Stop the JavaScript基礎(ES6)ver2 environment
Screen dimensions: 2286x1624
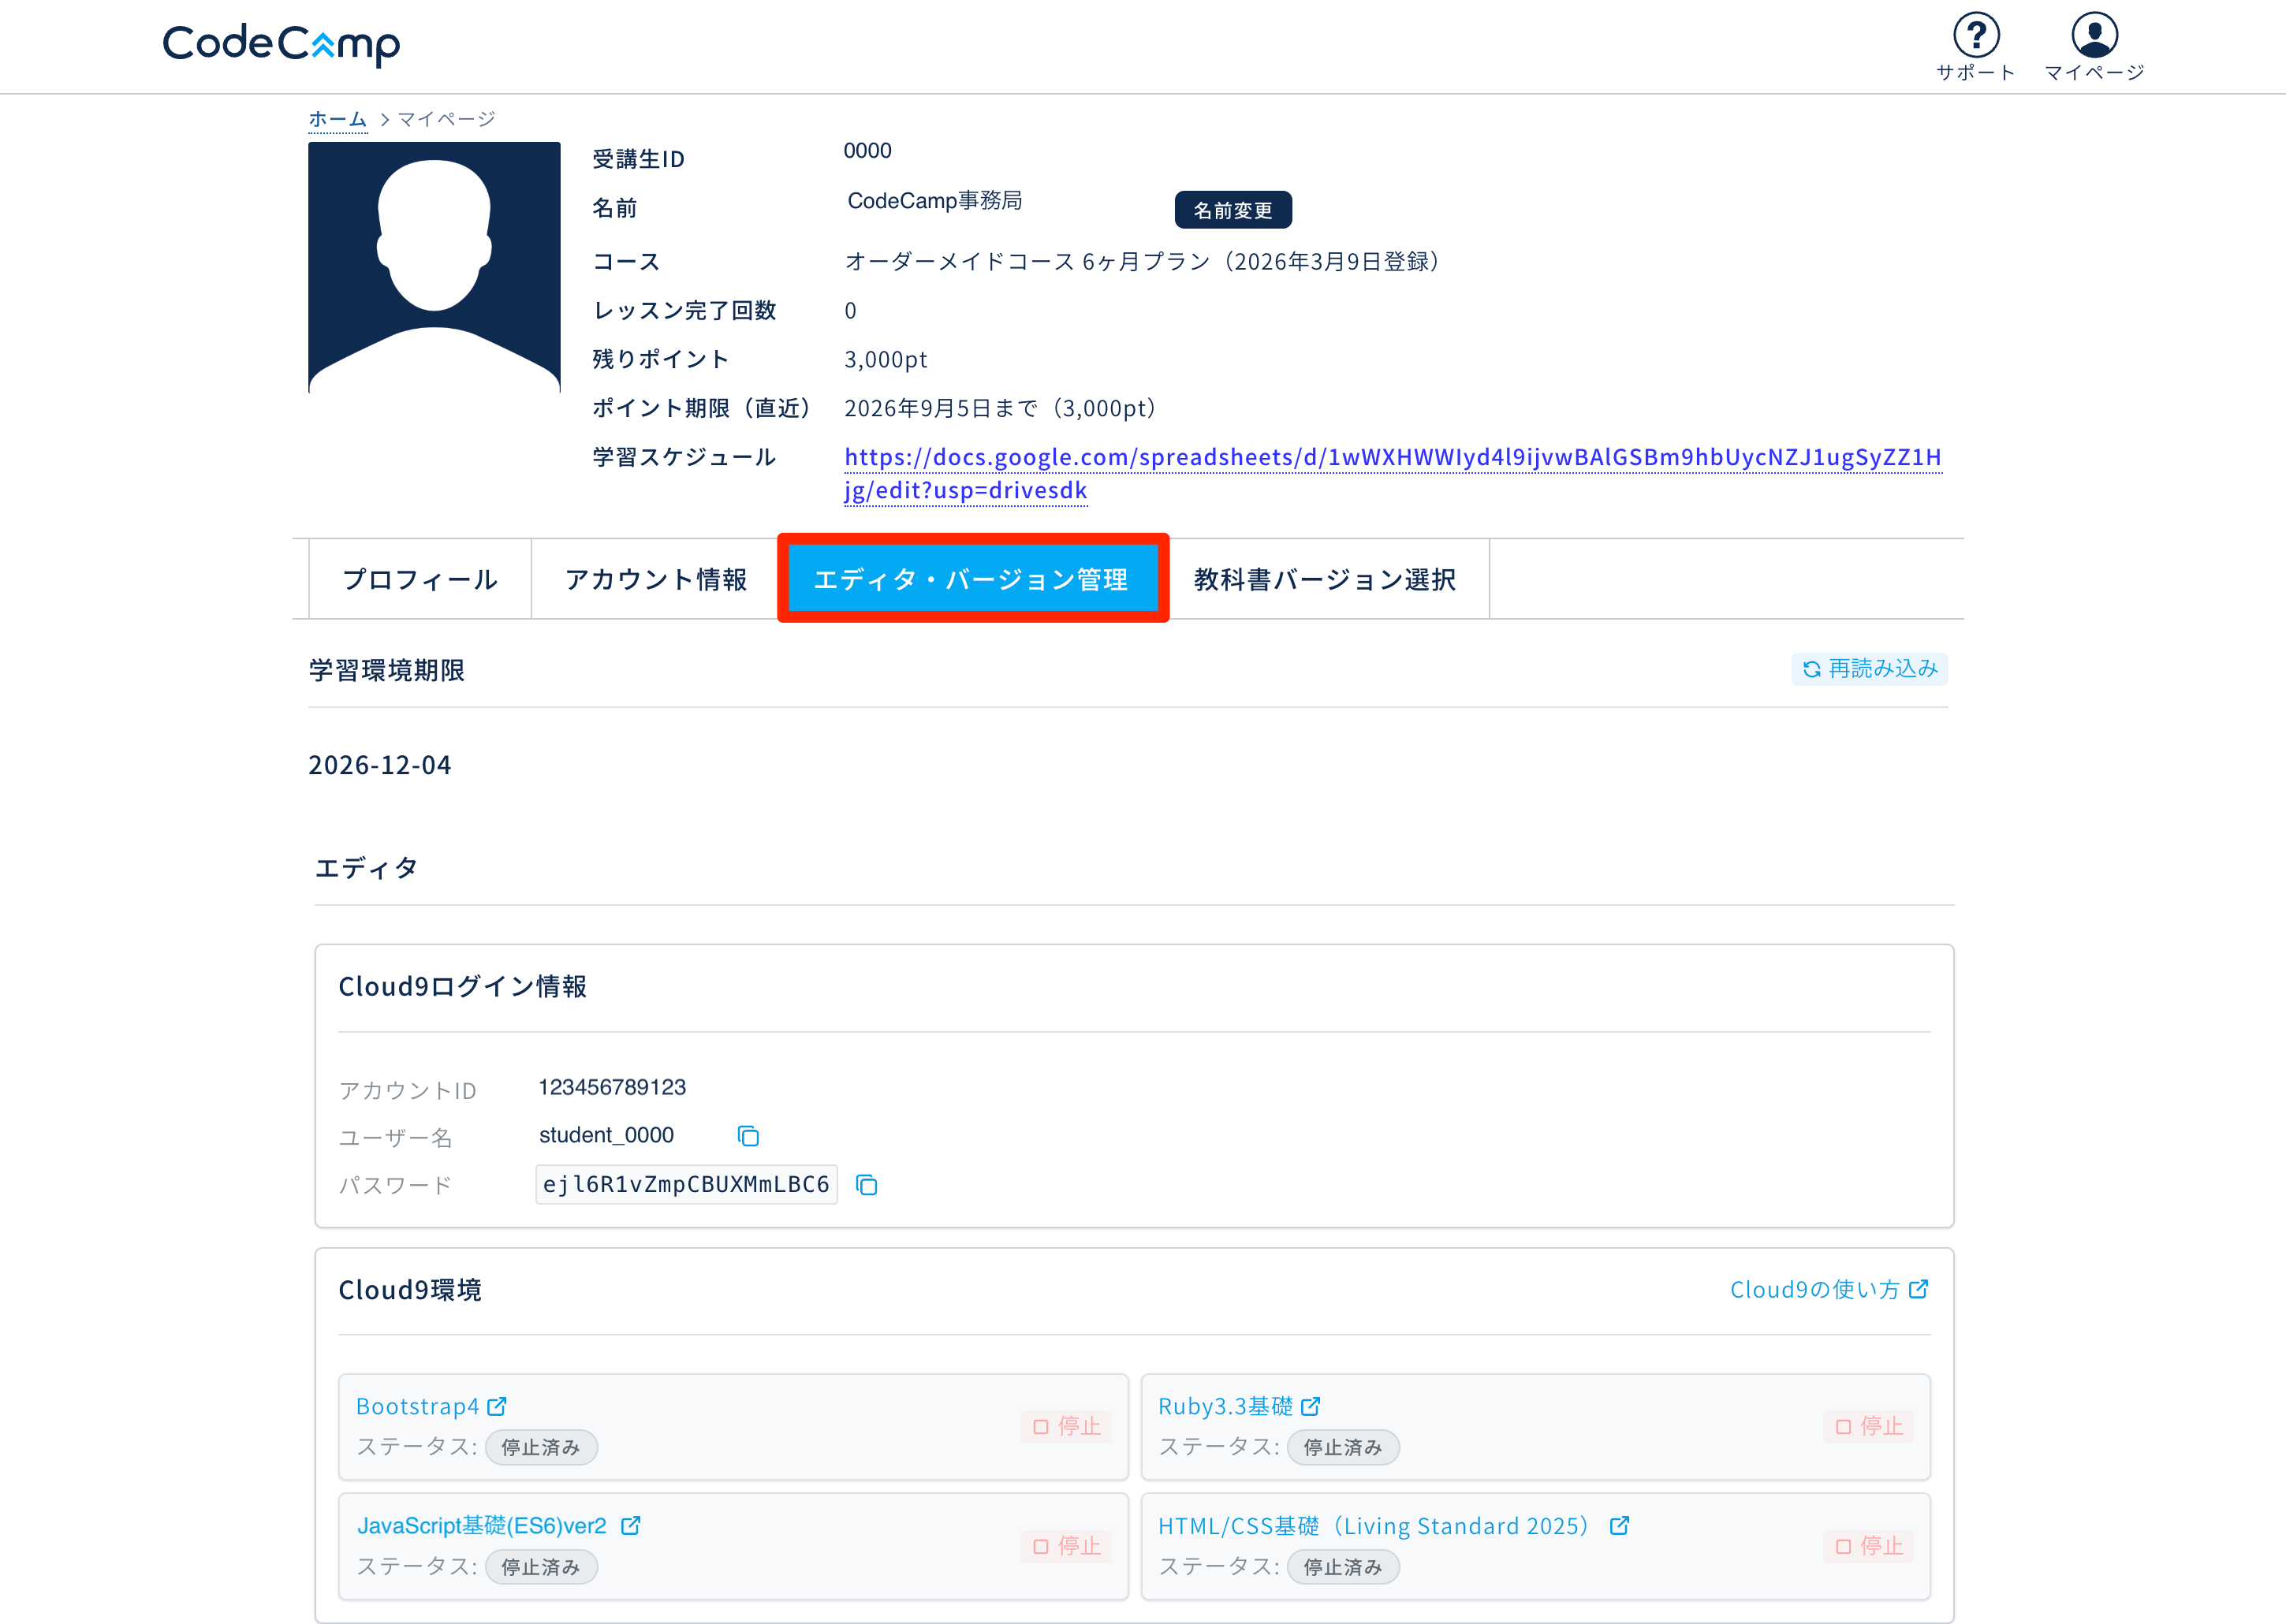pos(1067,1546)
